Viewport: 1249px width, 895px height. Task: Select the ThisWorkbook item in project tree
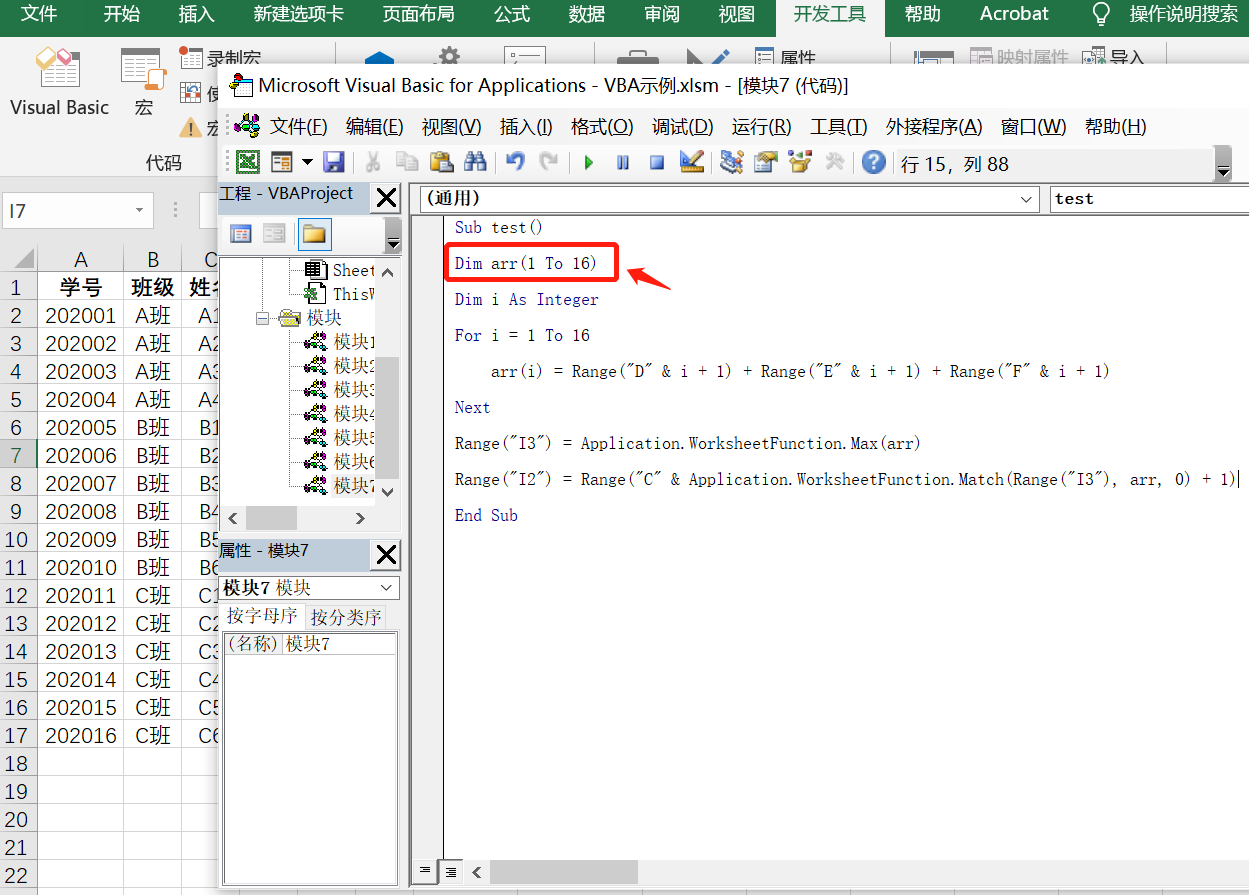click(x=340, y=294)
